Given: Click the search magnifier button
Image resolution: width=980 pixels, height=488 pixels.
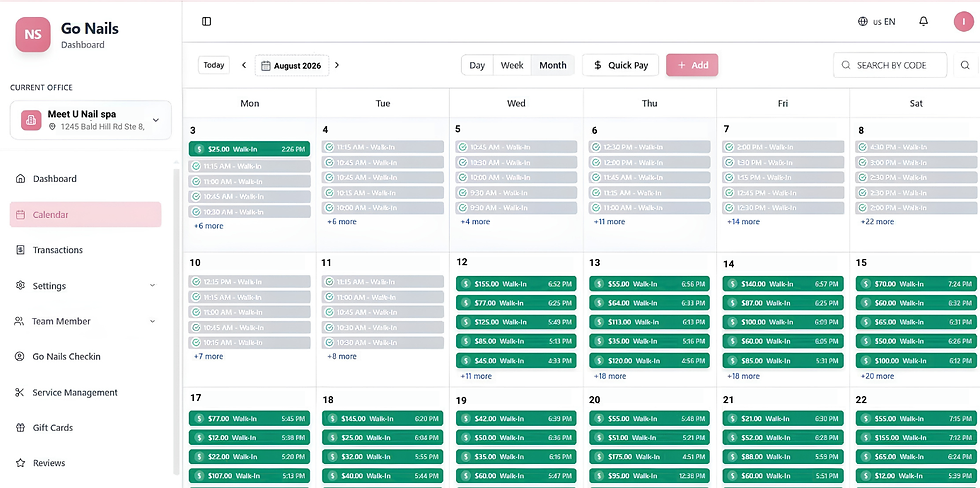Looking at the screenshot, I should (965, 65).
